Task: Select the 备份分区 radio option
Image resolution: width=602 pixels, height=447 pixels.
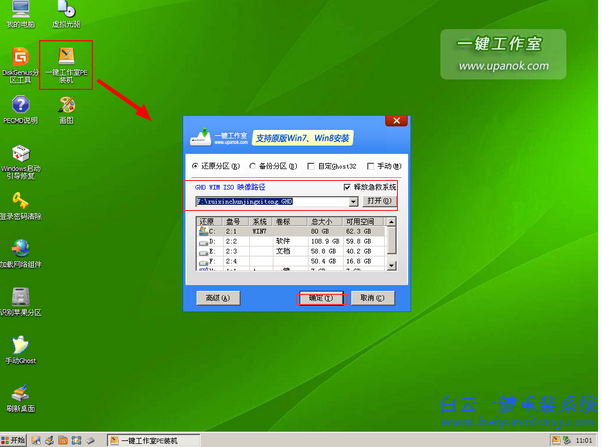Action: (x=254, y=166)
